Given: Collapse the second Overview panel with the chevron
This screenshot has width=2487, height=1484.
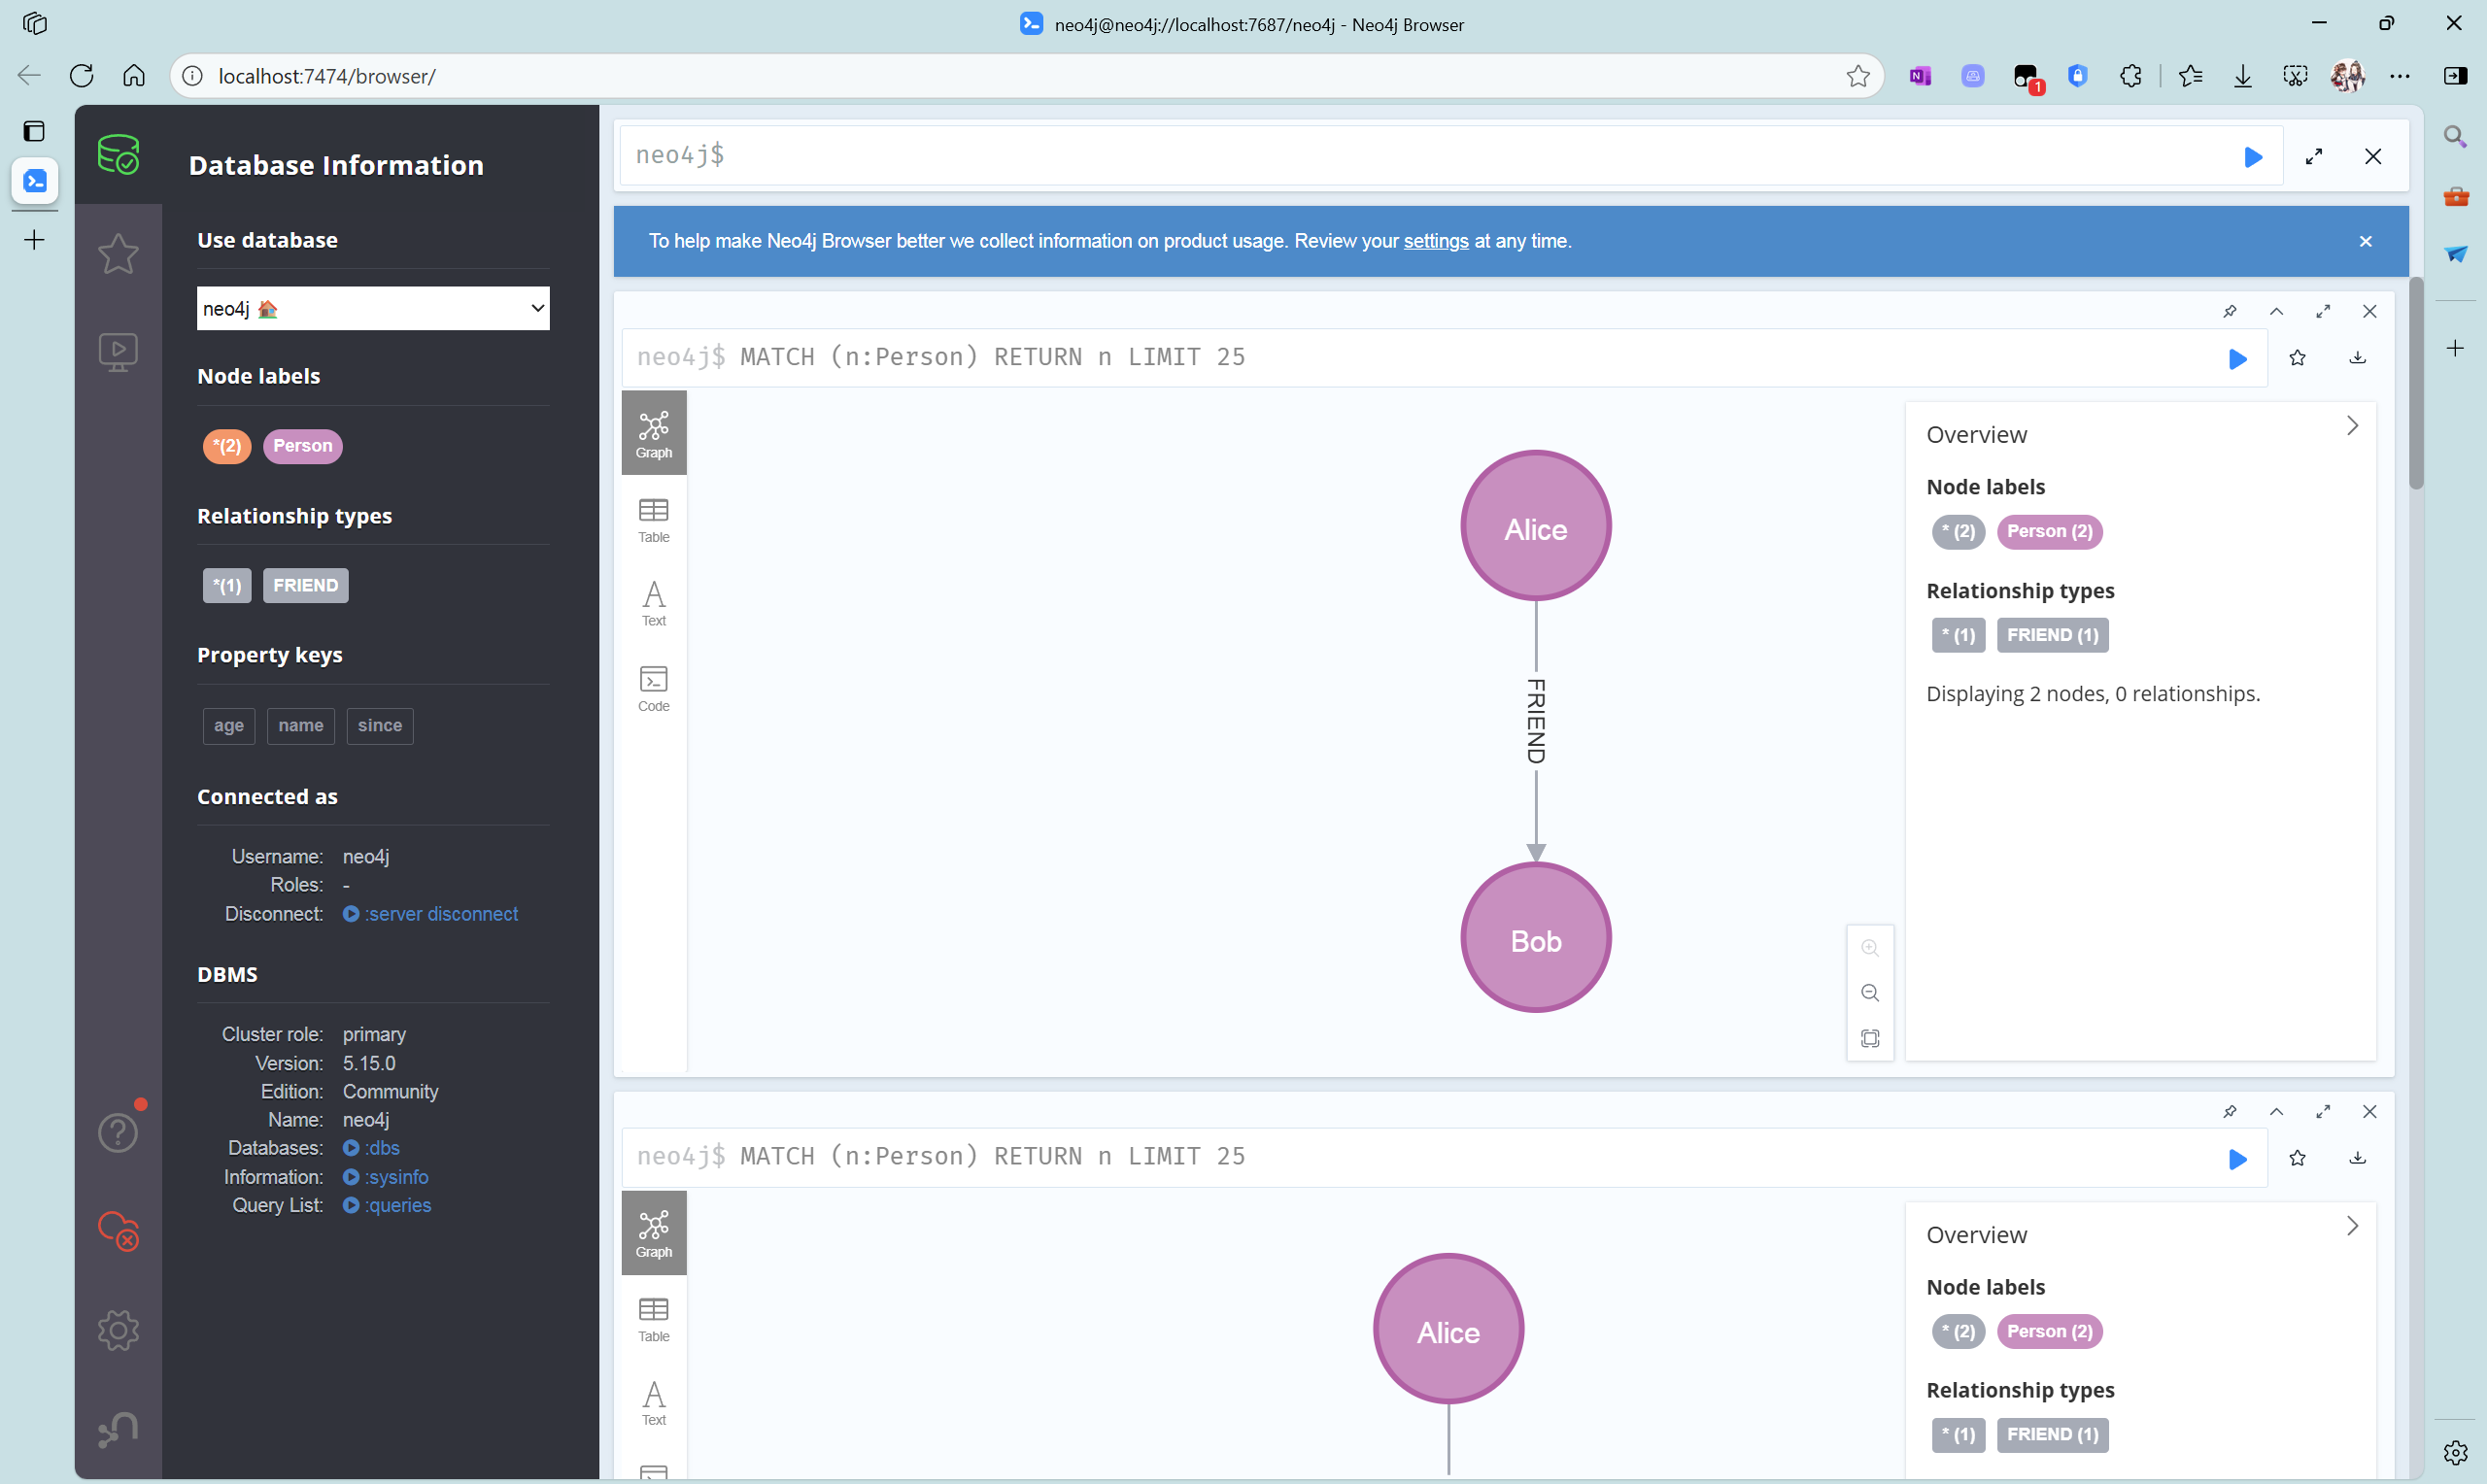Looking at the screenshot, I should (x=2352, y=1226).
